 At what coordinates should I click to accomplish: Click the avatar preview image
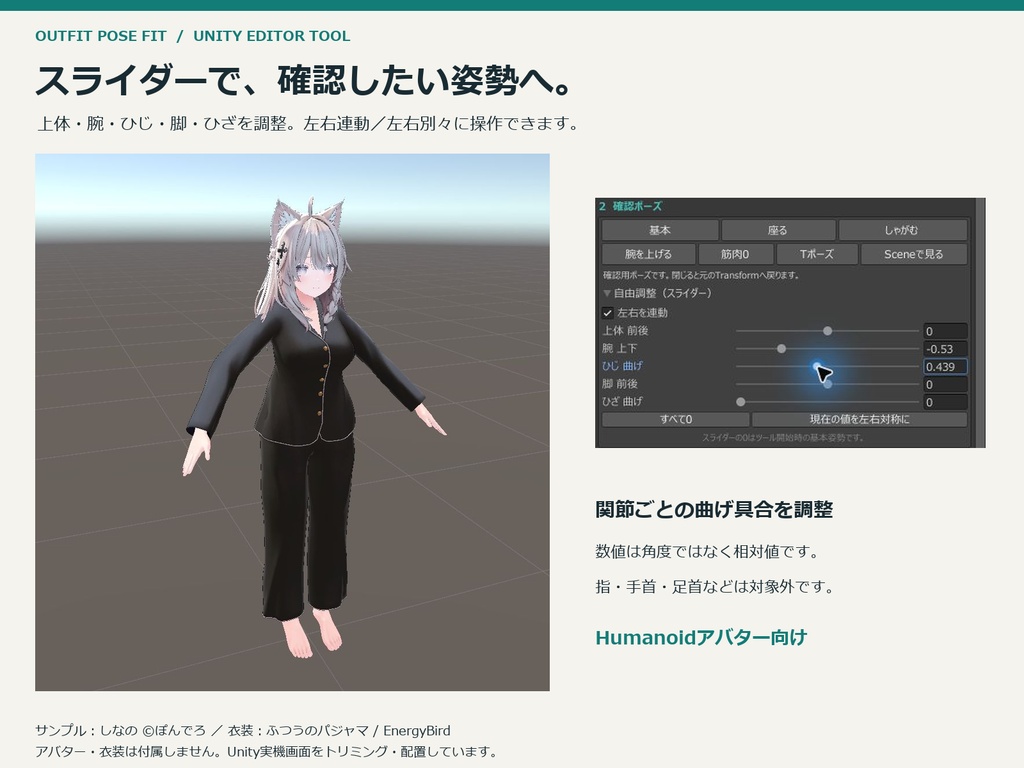(x=293, y=422)
